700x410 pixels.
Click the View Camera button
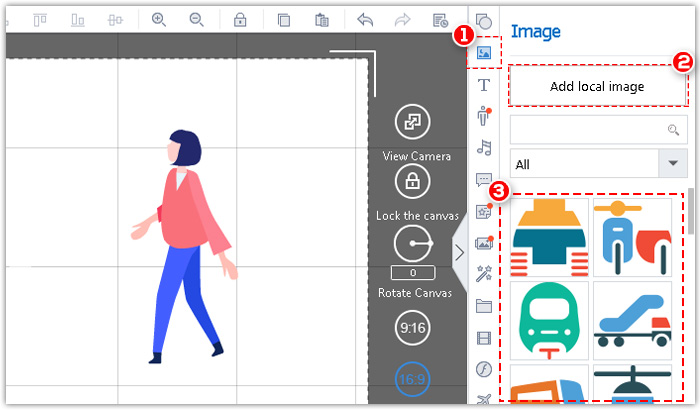coord(412,121)
